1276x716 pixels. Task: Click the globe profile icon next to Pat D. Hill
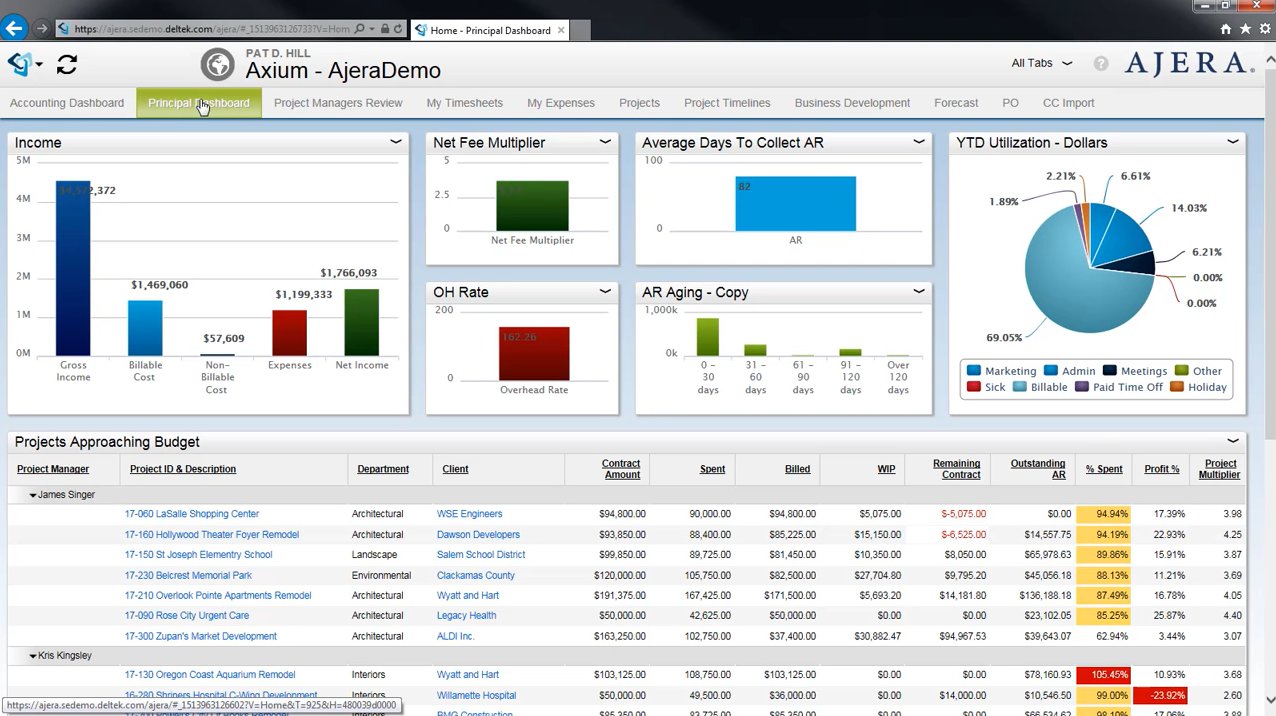217,64
